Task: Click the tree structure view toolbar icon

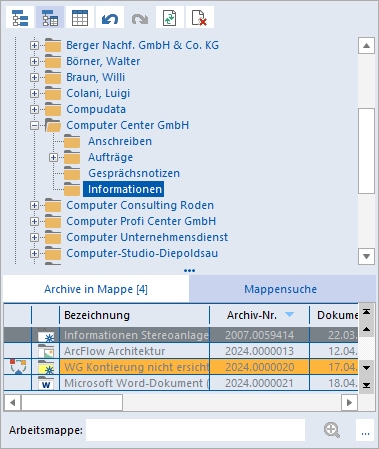Action: click(x=20, y=18)
